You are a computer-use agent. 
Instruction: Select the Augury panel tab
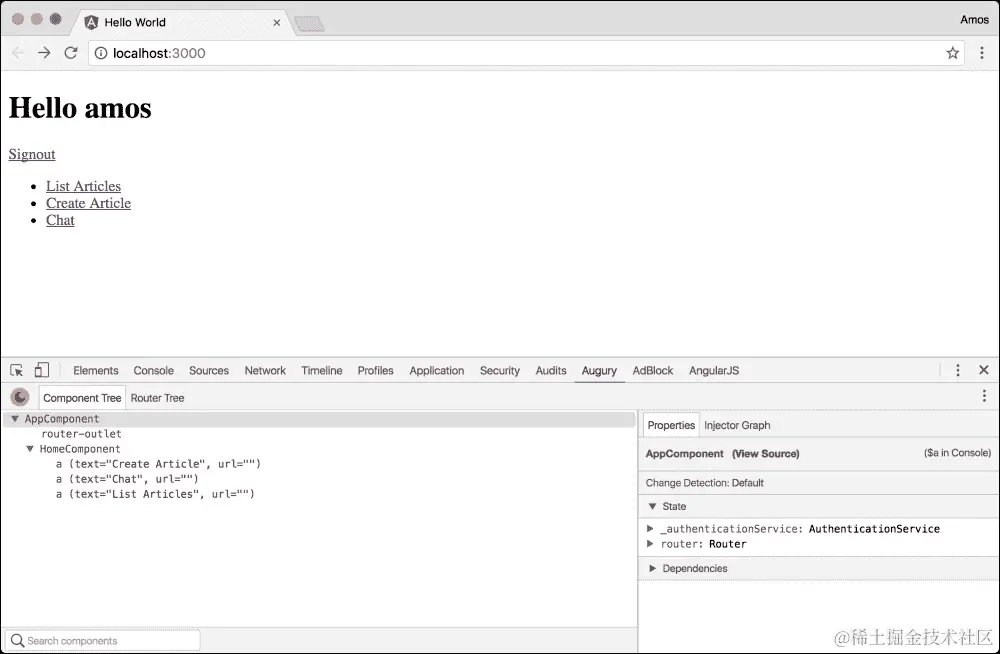pyautogui.click(x=599, y=371)
